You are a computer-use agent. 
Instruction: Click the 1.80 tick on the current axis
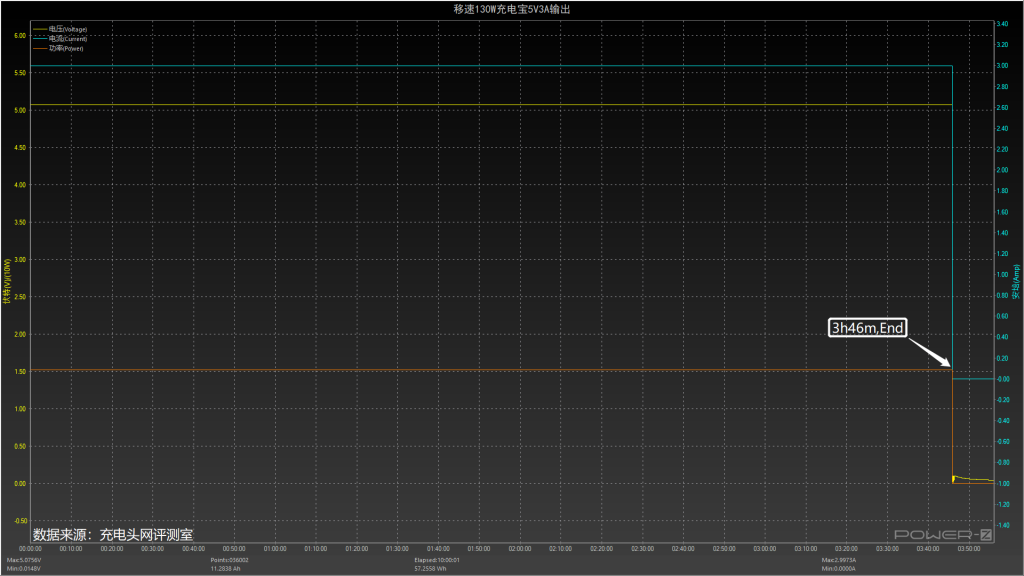pos(1002,191)
